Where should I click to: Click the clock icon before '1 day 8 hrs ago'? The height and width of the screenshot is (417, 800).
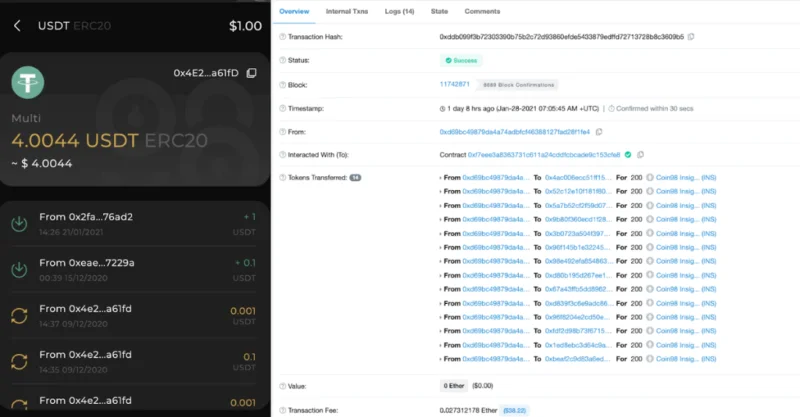442,109
